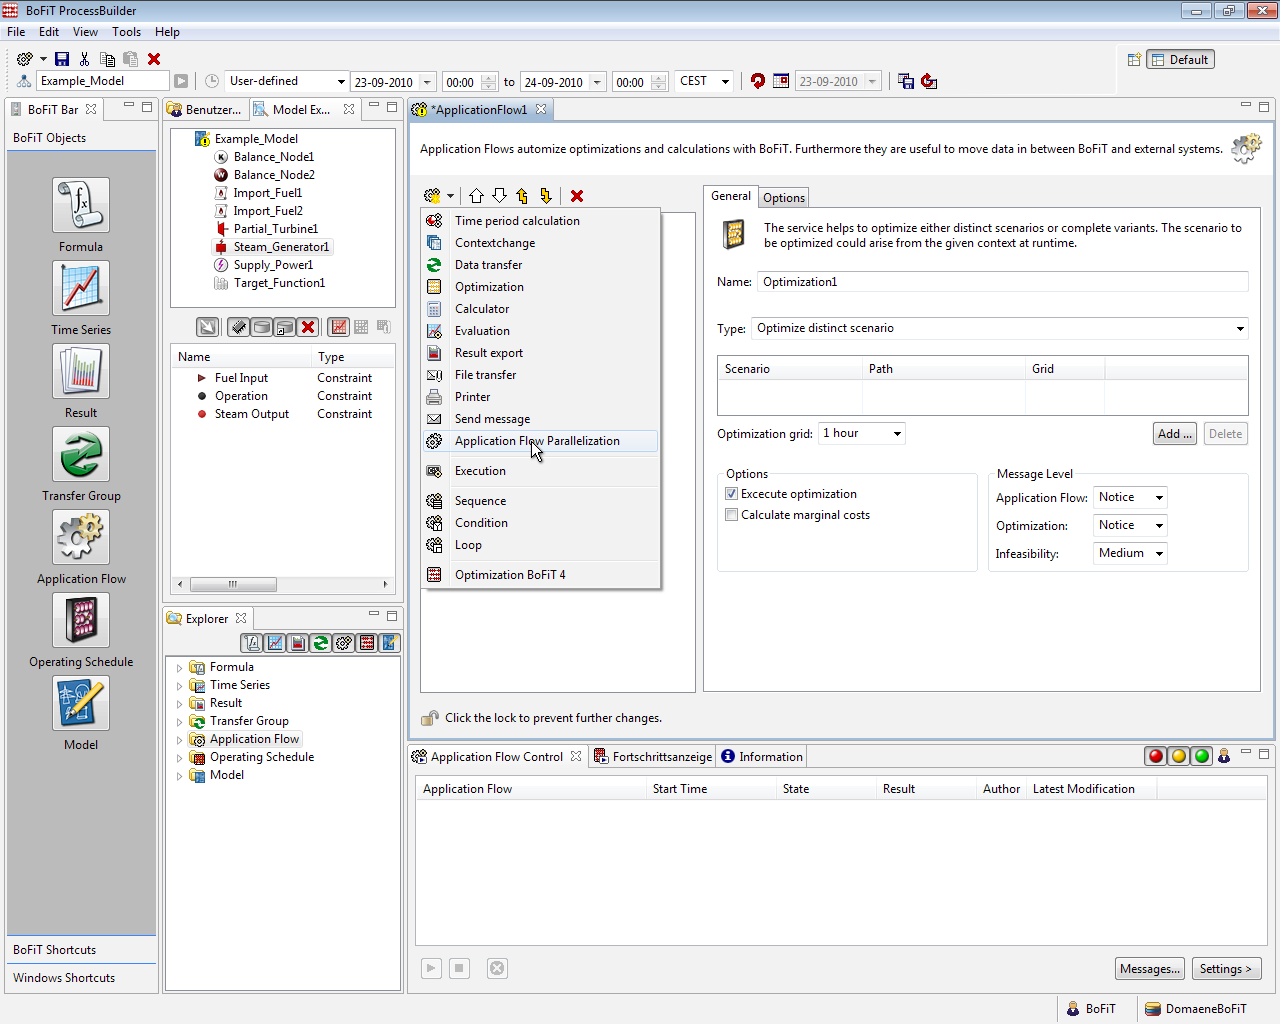Screen dimensions: 1280x1024
Task: Open the Application Flow message level dropdown
Action: click(x=1130, y=497)
